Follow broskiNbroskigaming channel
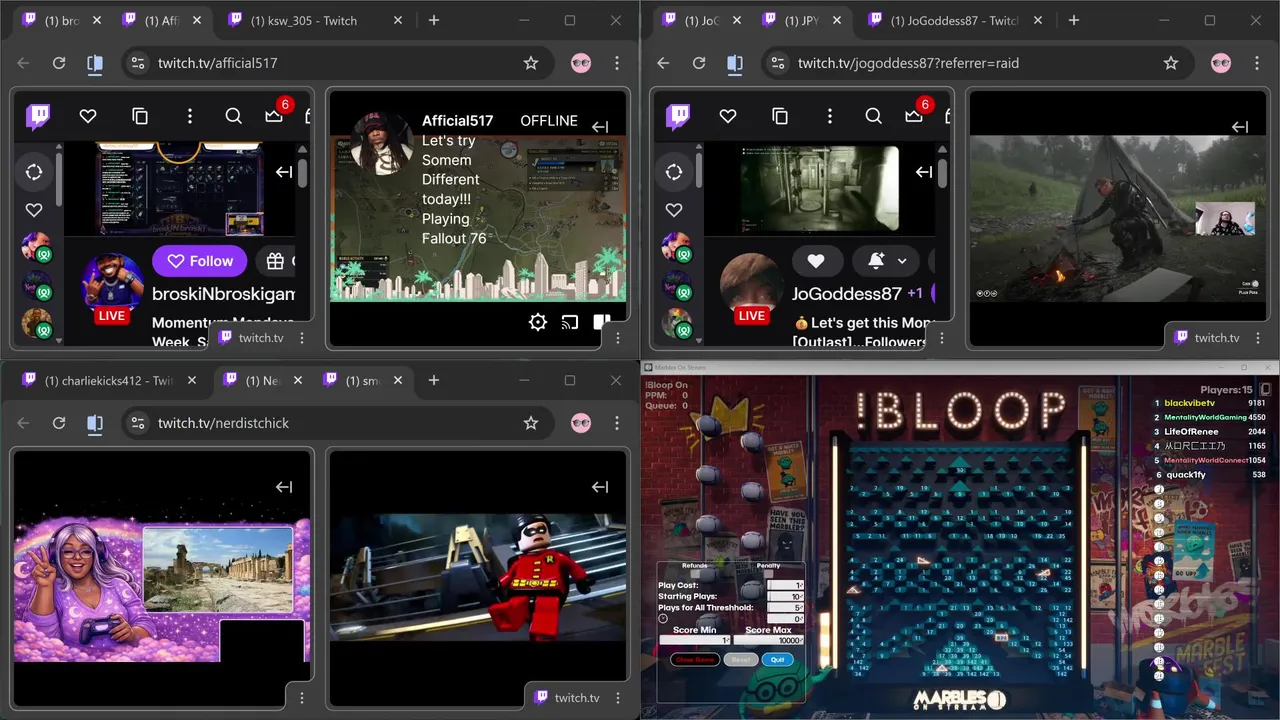 200,261
